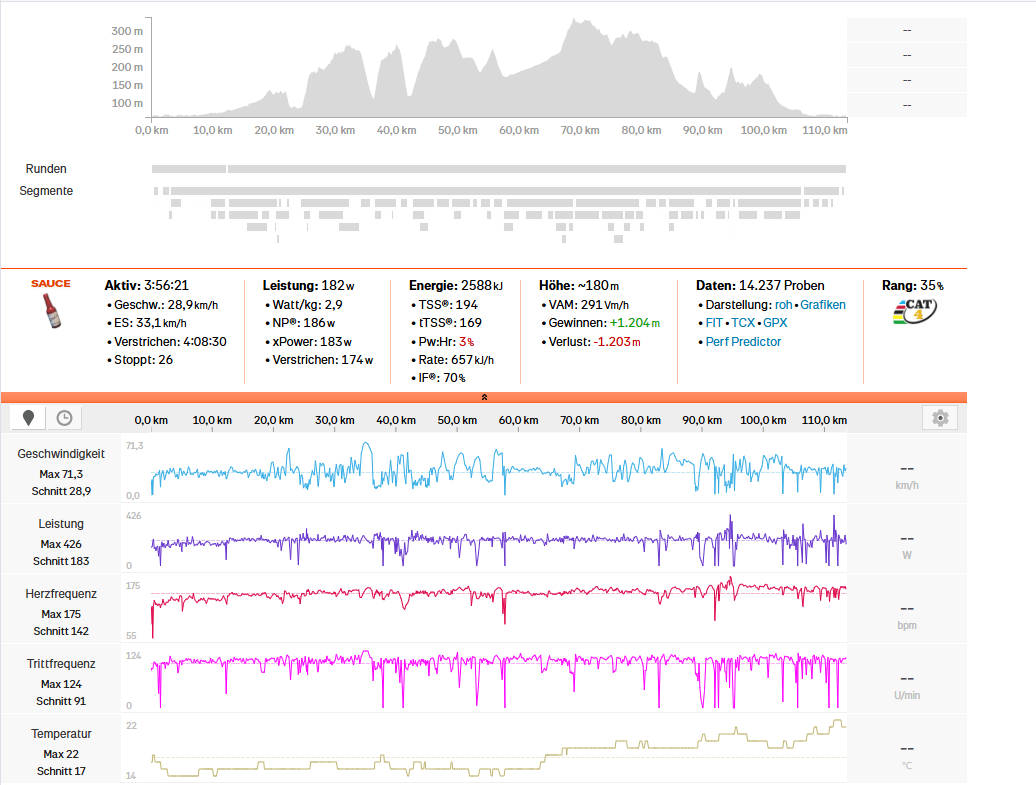Switch x-axis to time with clock icon
This screenshot has width=1036, height=785.
[64, 418]
